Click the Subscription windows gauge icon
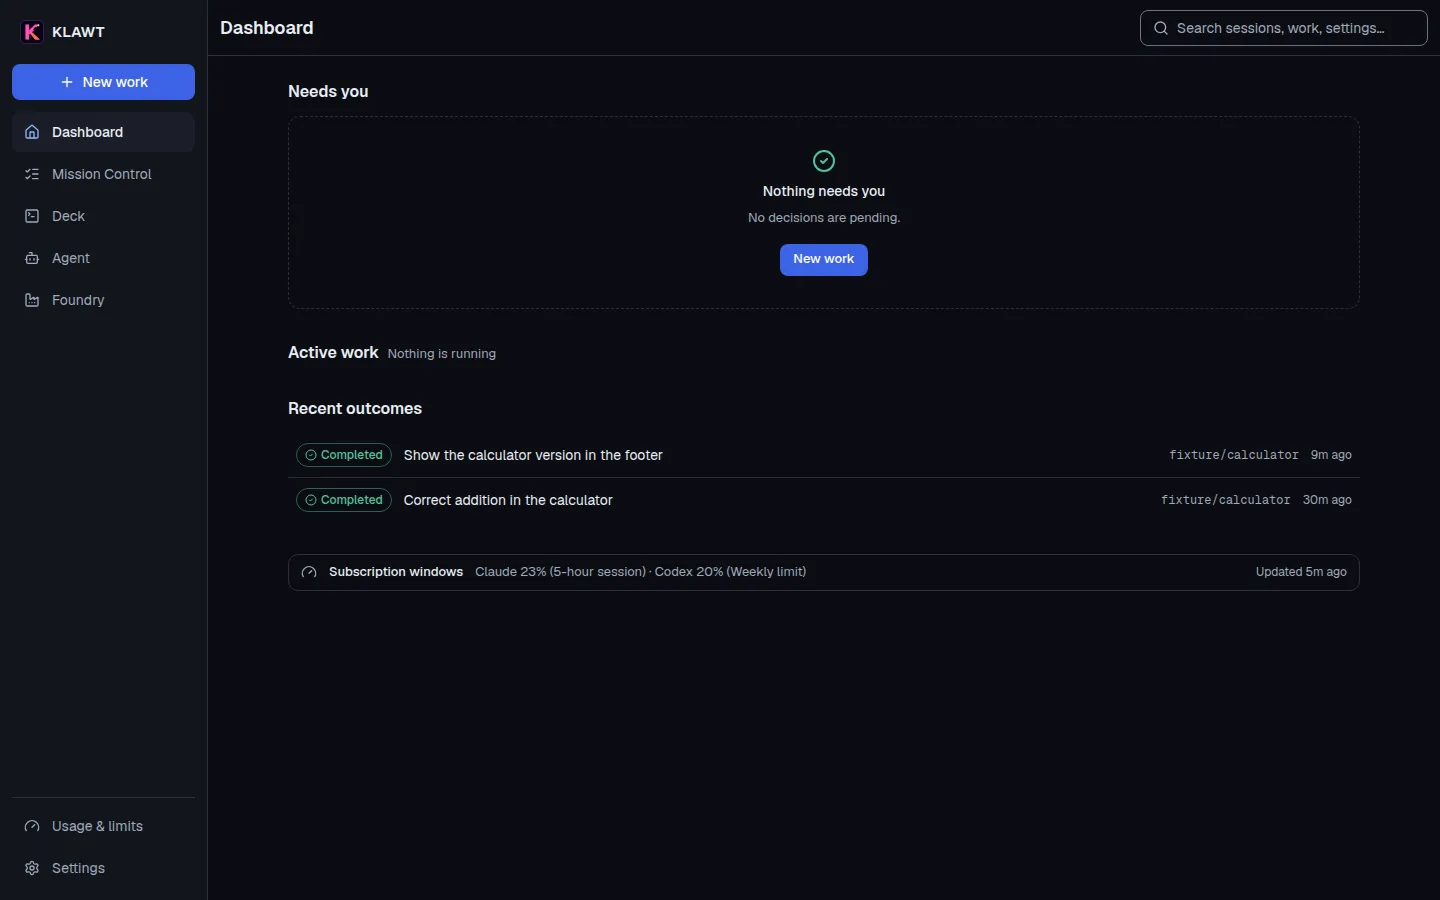The height and width of the screenshot is (900, 1440). point(309,572)
